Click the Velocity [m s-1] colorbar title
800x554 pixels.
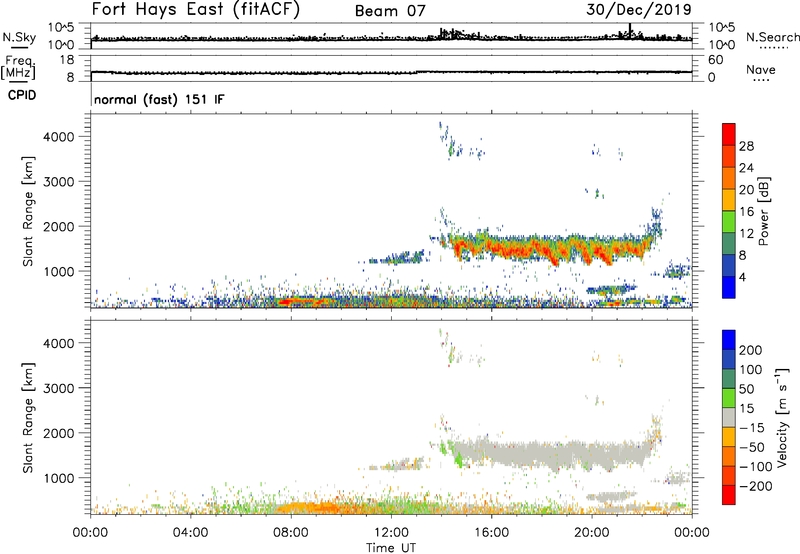(782, 417)
